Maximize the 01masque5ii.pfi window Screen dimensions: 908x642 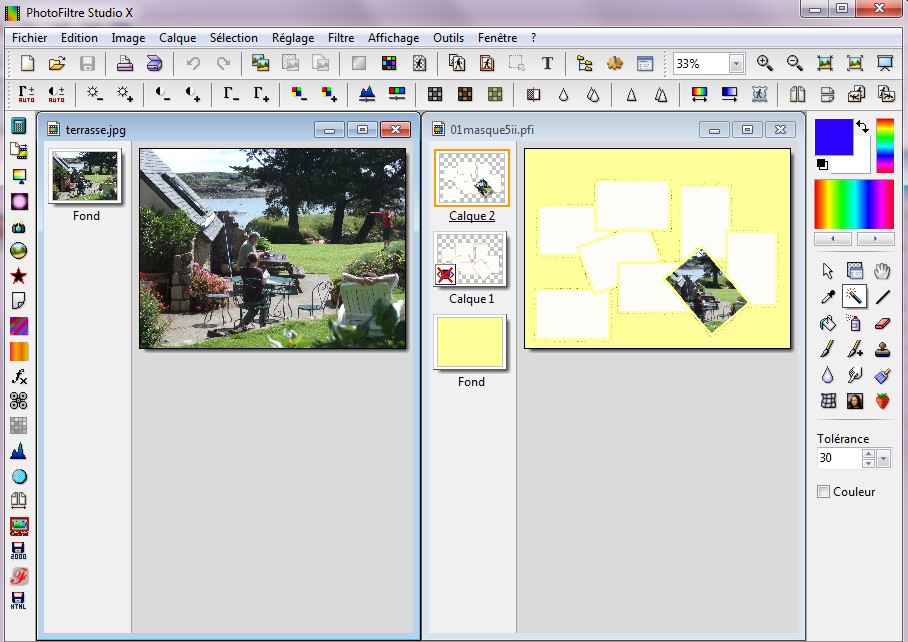tap(747, 130)
